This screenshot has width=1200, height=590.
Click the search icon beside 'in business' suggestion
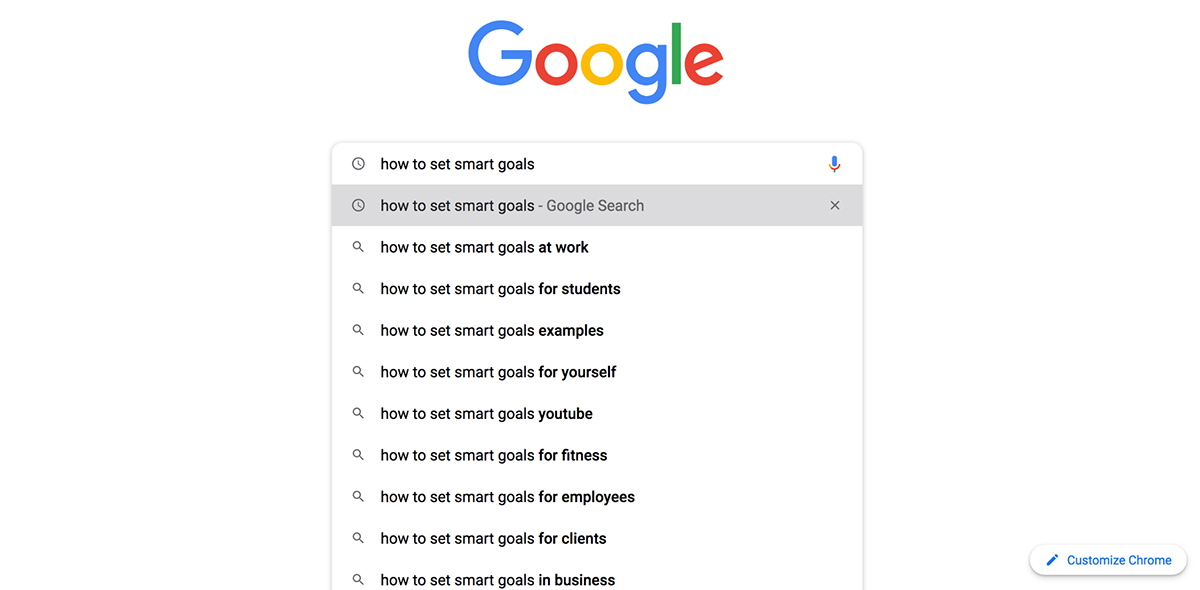(358, 580)
